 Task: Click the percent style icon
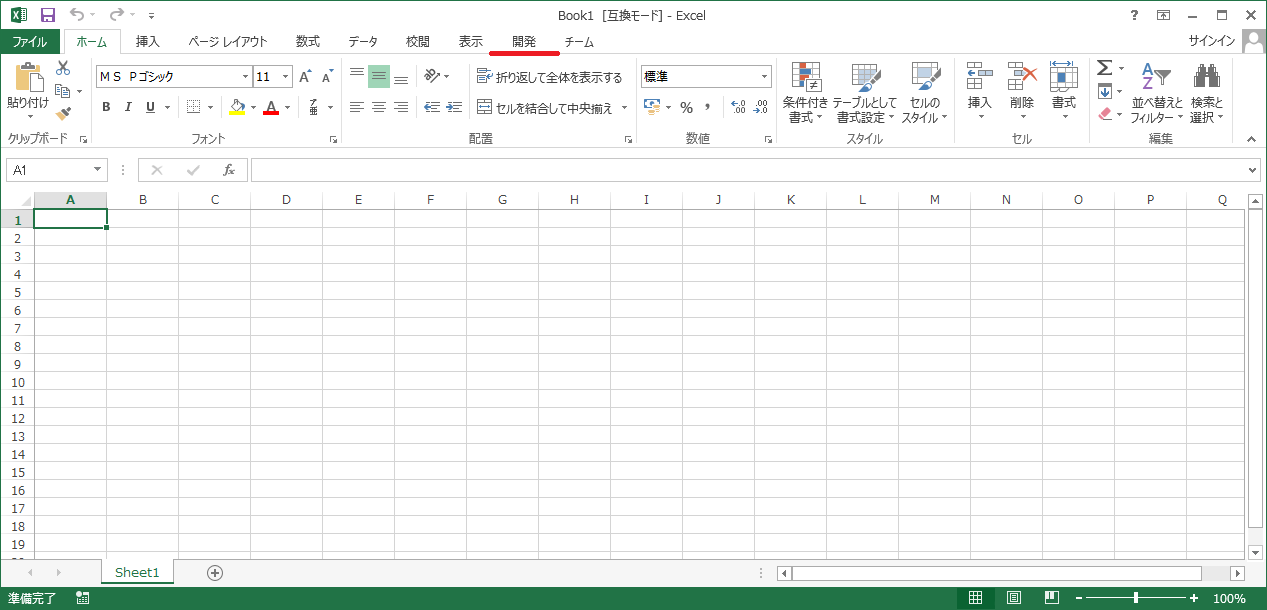(x=686, y=107)
